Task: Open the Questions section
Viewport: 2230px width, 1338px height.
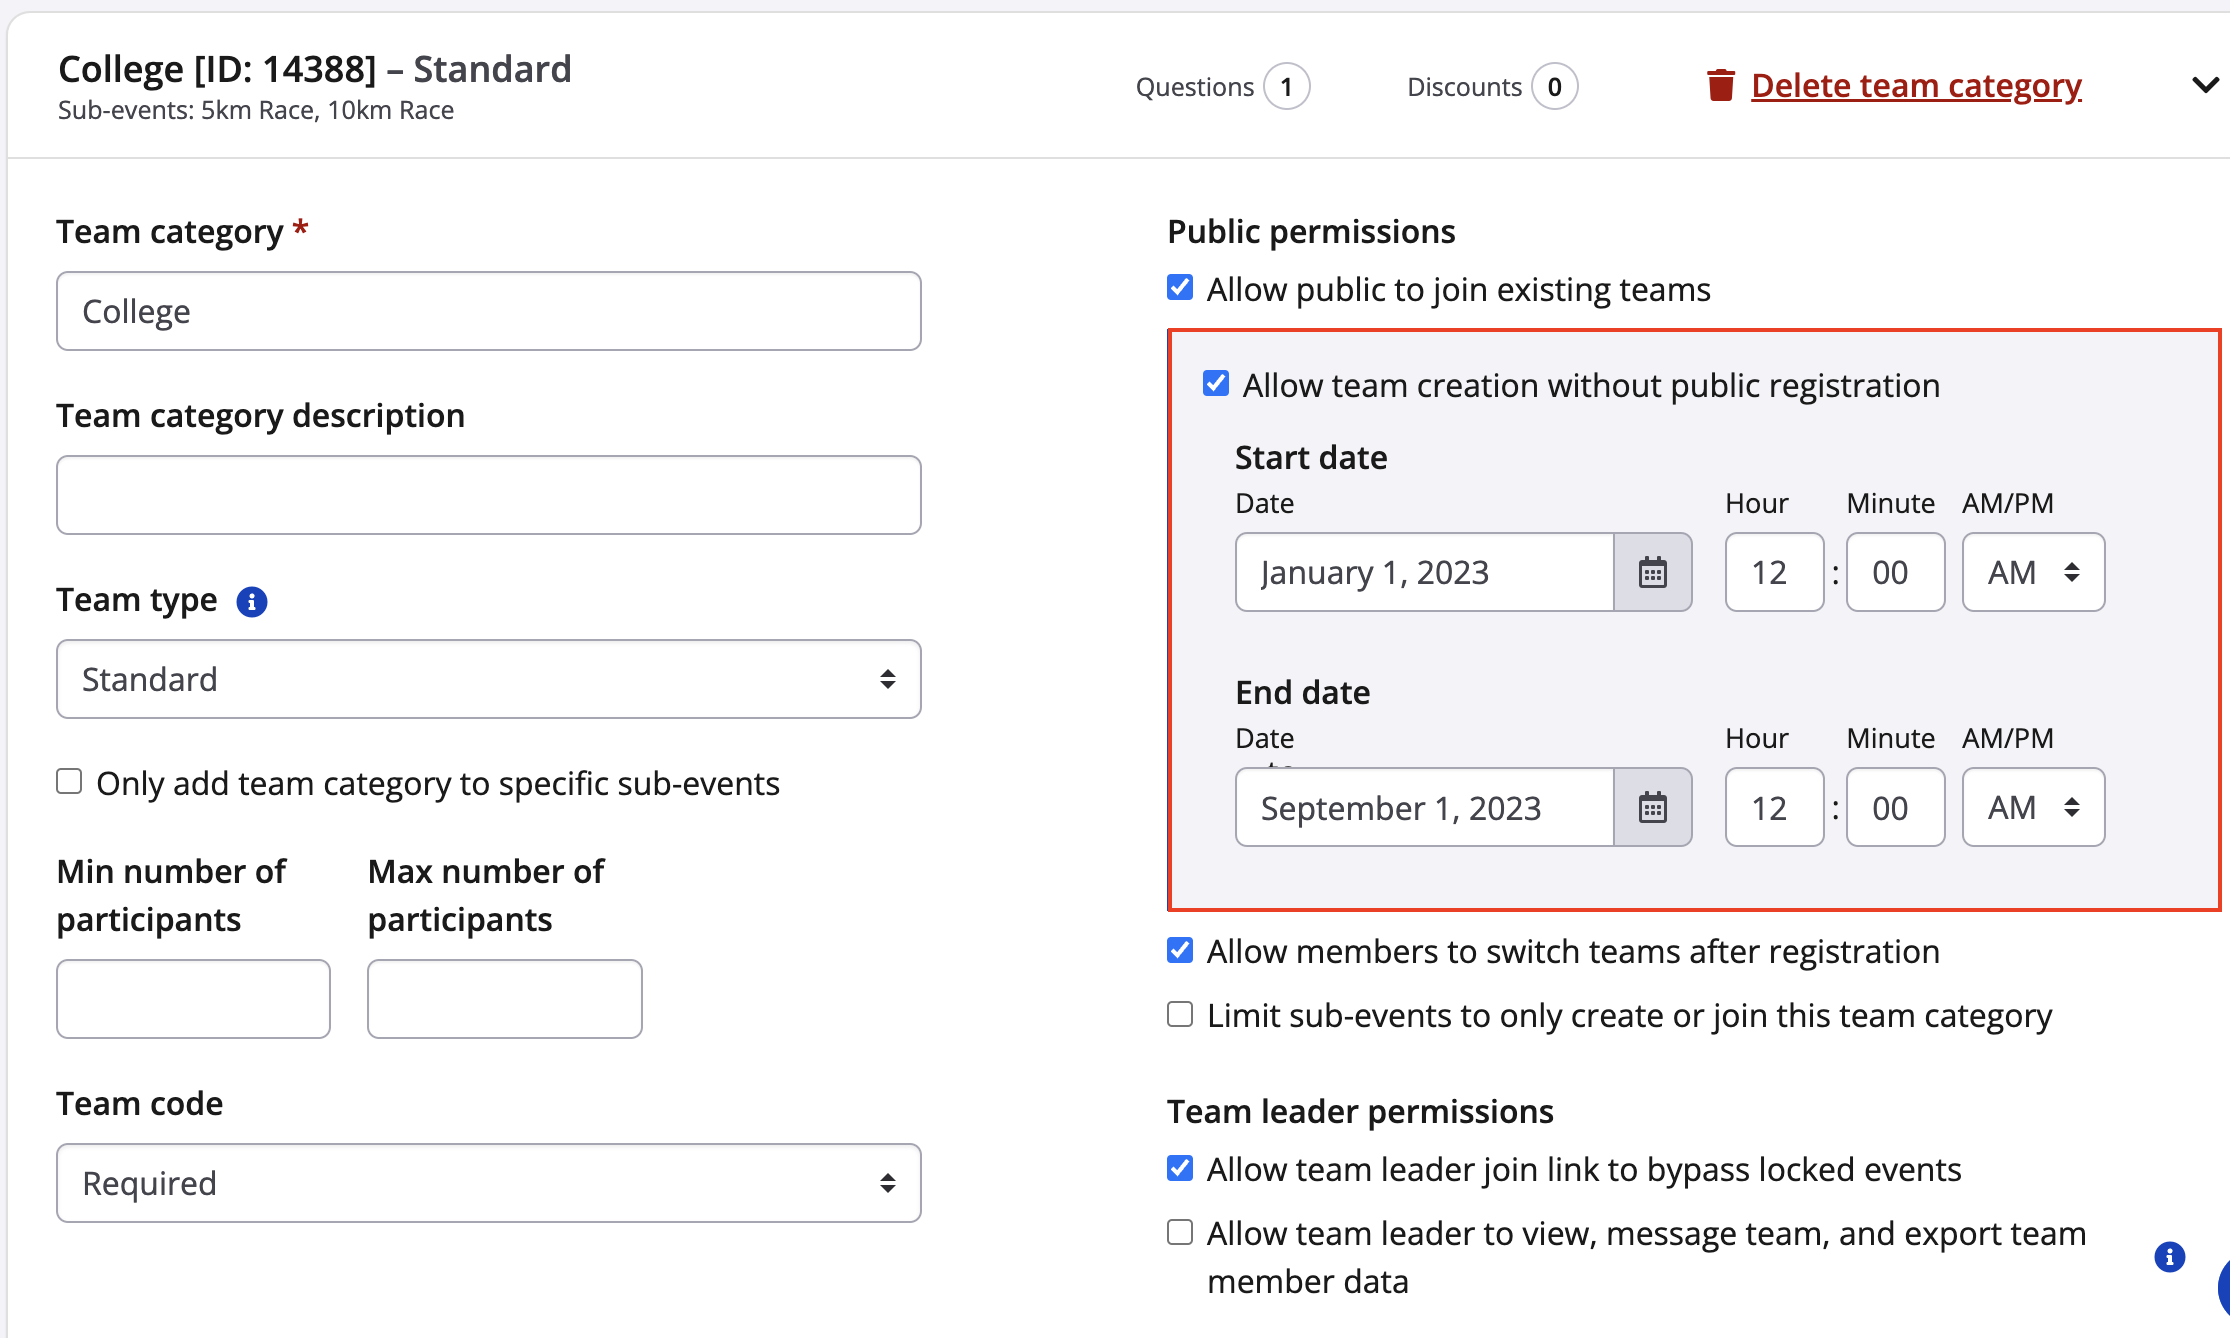Action: point(1222,87)
